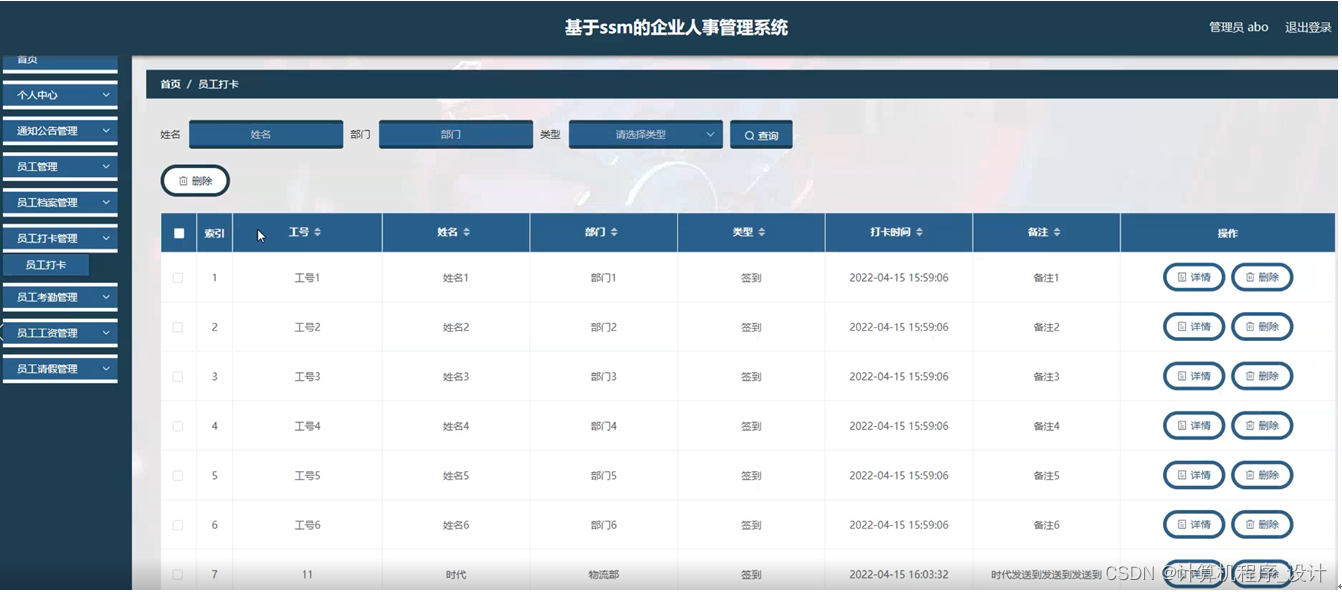The width and height of the screenshot is (1342, 592).
Task: Click the 操作 column header
Action: [1228, 233]
